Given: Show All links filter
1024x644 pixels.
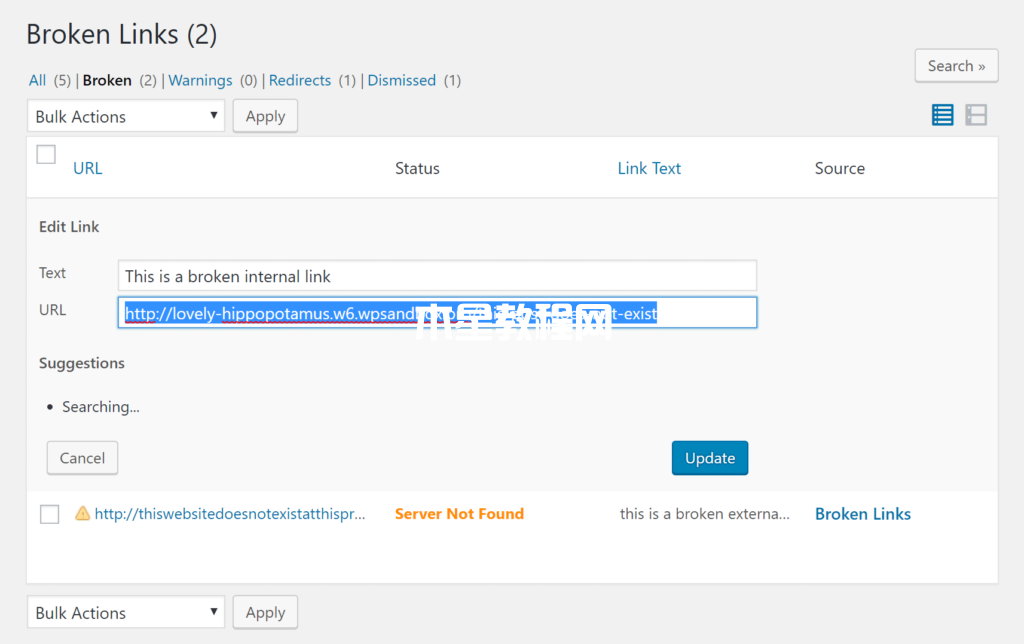Looking at the screenshot, I should tap(37, 80).
